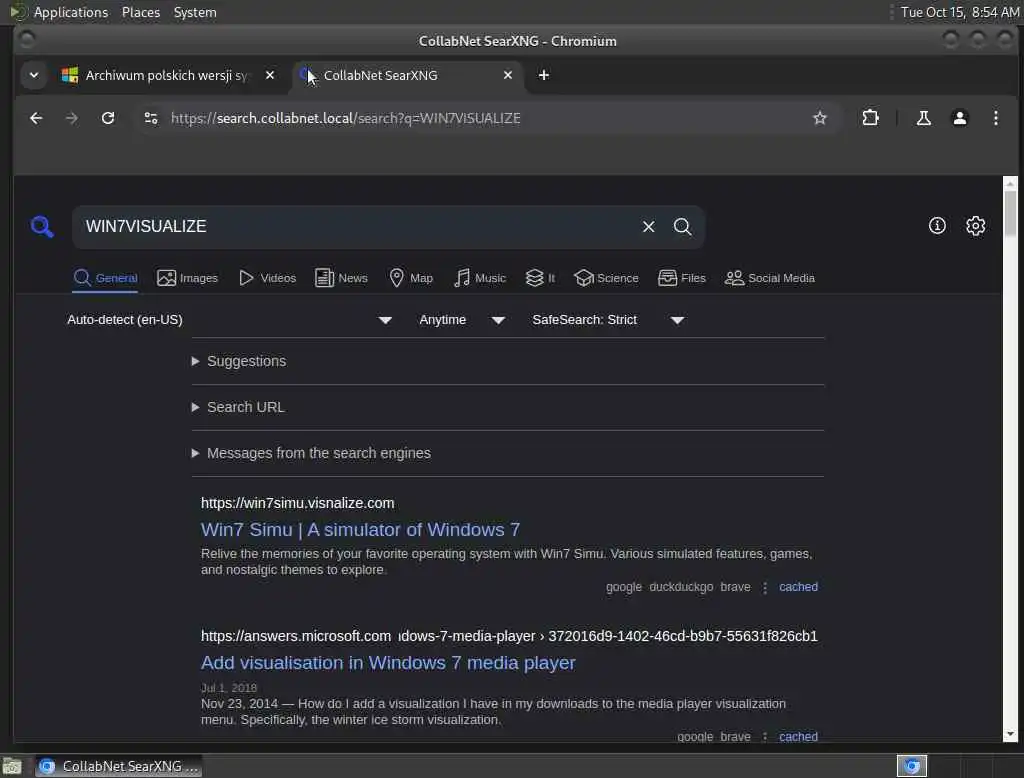The image size is (1024, 778).
Task: Select the Music search category
Action: (480, 278)
